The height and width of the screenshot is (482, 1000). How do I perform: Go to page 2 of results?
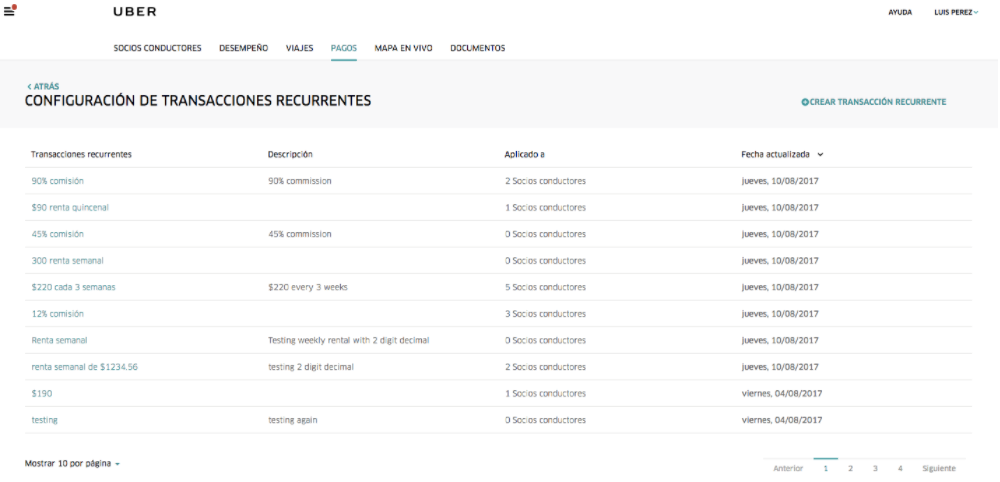click(x=850, y=468)
